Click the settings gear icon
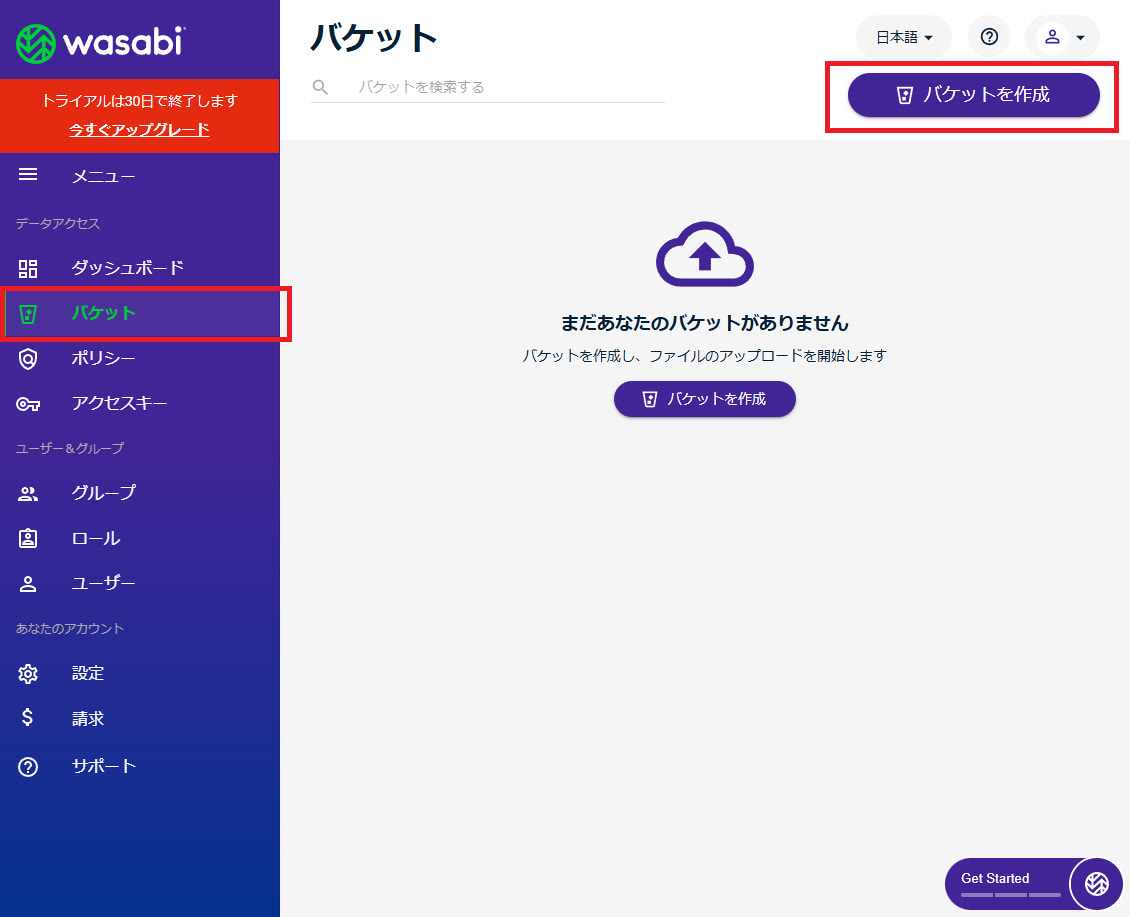This screenshot has width=1130, height=917. [28, 674]
